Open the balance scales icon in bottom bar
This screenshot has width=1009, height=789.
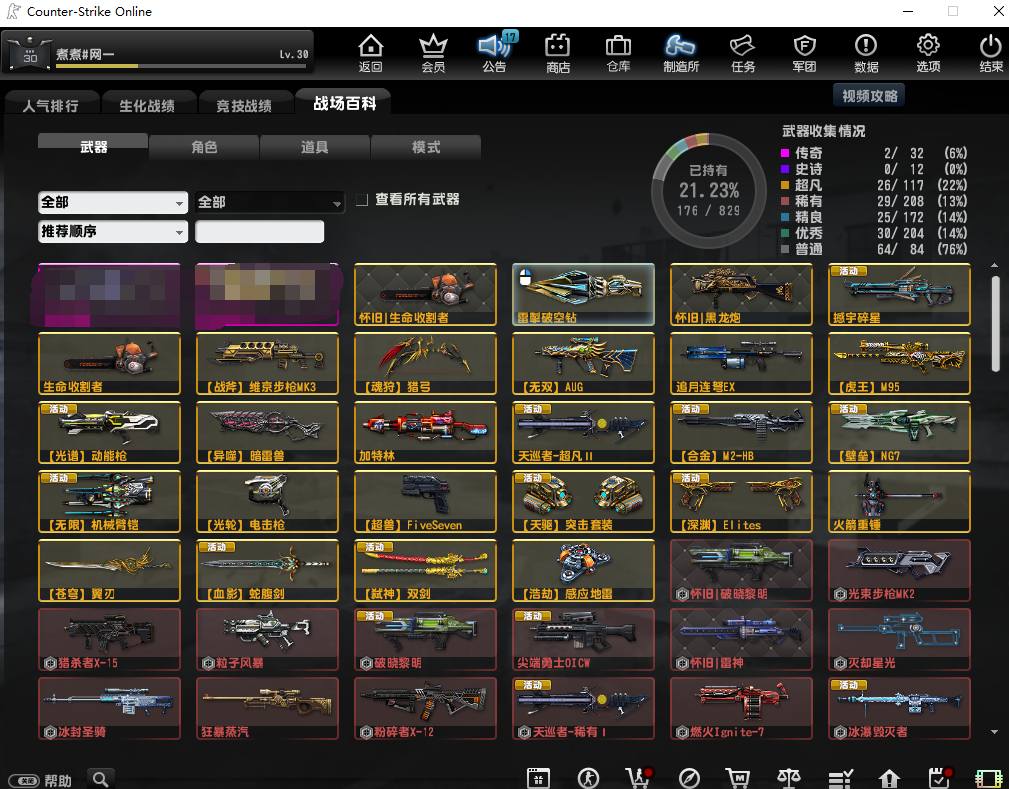pos(789,778)
